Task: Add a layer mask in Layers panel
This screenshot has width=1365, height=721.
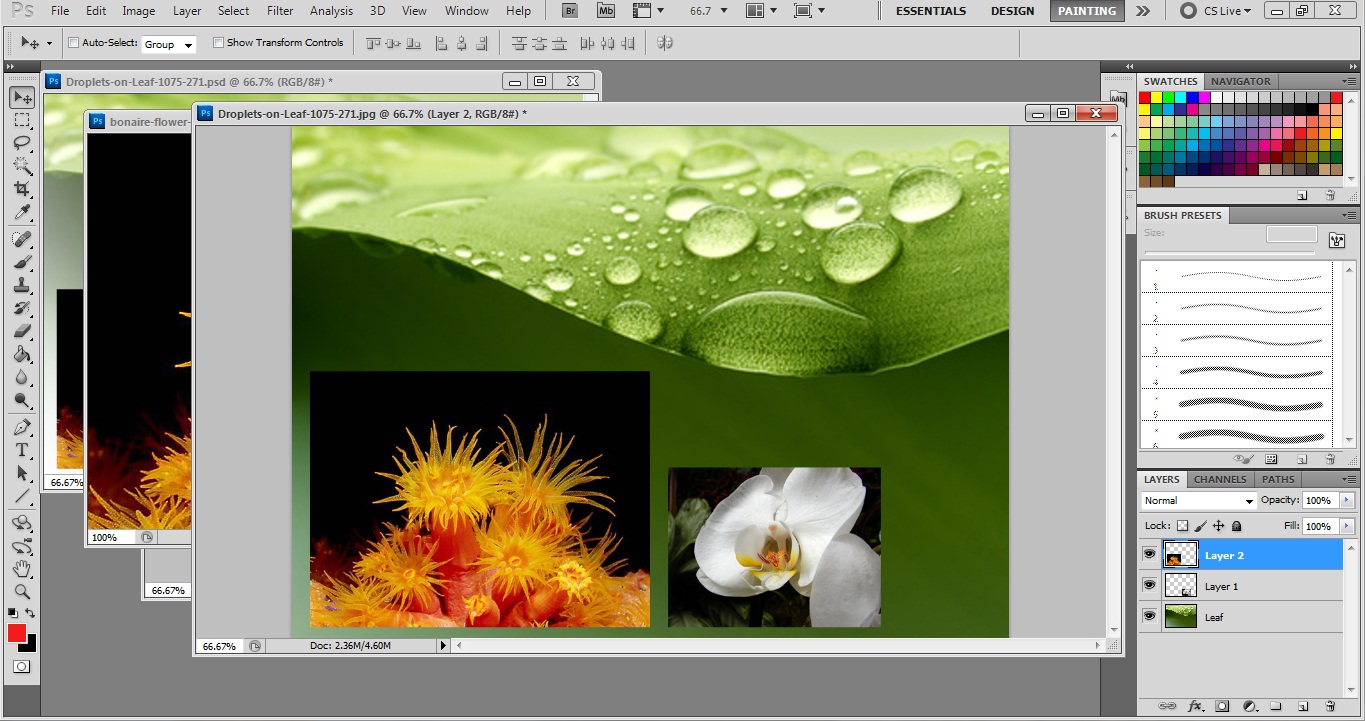Action: tap(1222, 706)
